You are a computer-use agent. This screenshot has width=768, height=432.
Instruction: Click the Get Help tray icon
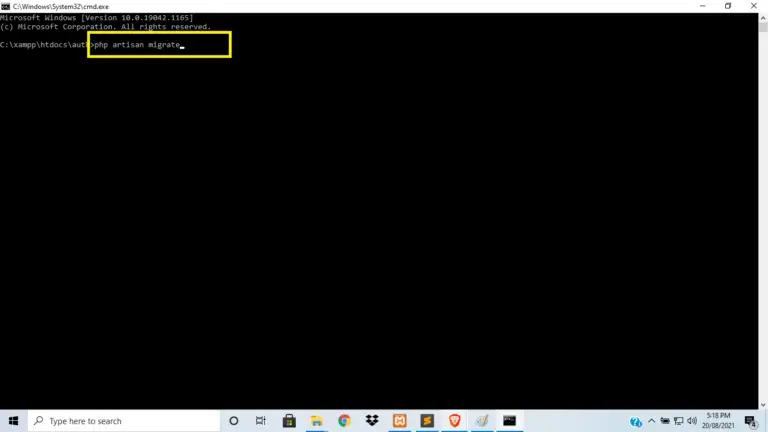[636, 421]
